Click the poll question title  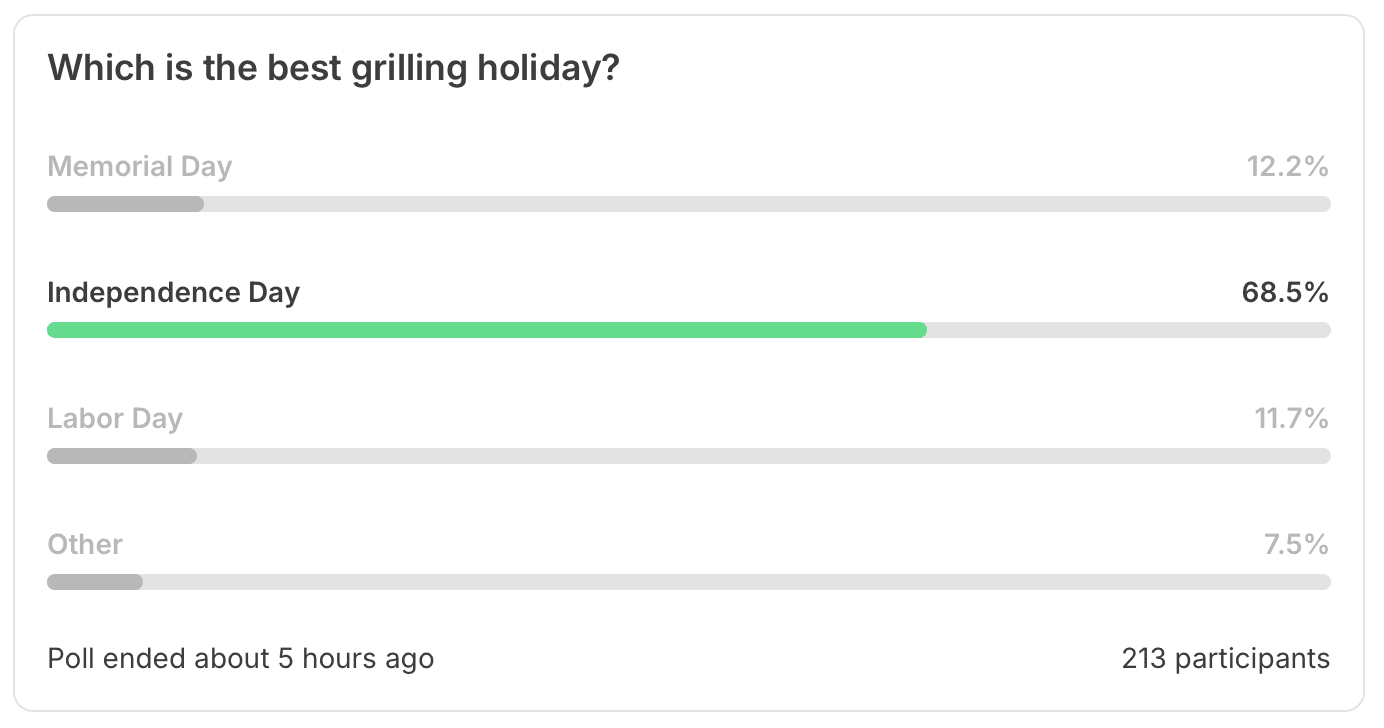pos(334,69)
